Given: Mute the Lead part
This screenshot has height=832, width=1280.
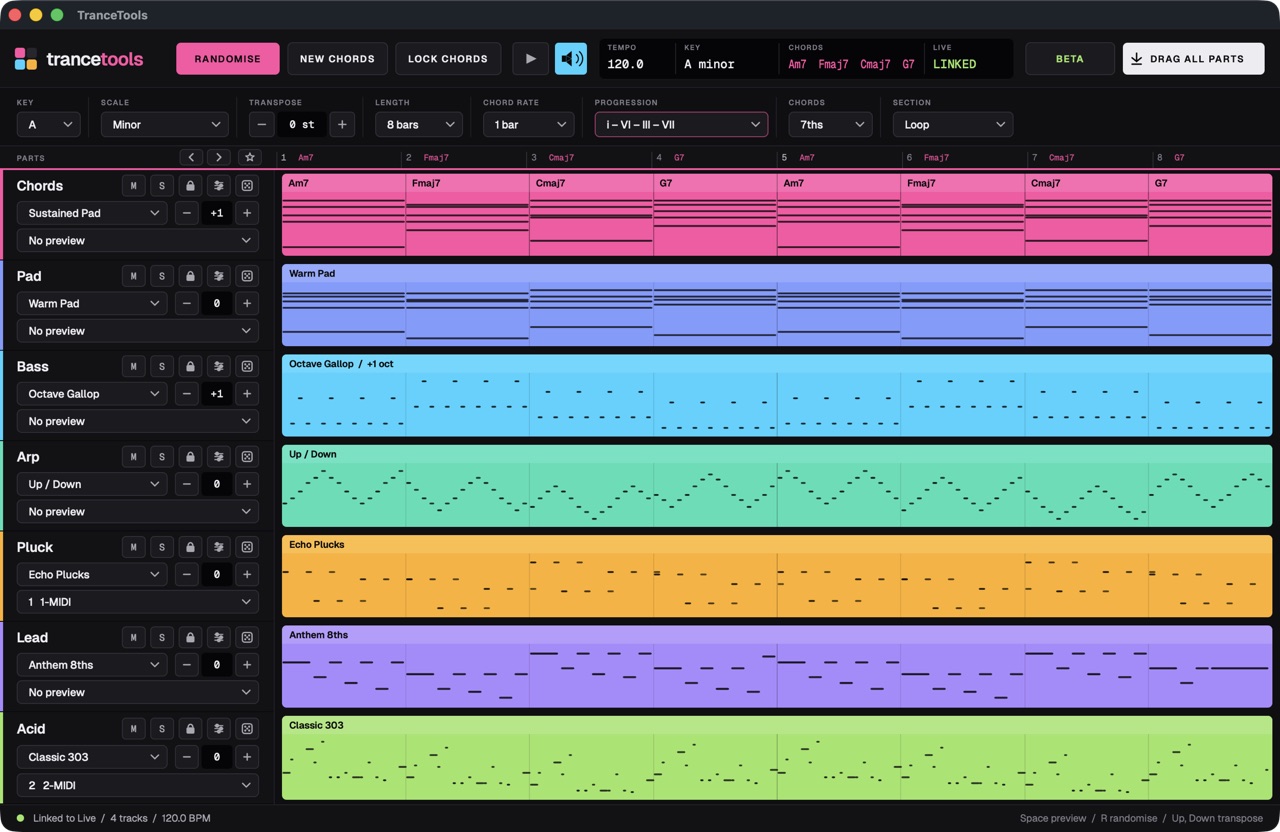Looking at the screenshot, I should point(133,637).
